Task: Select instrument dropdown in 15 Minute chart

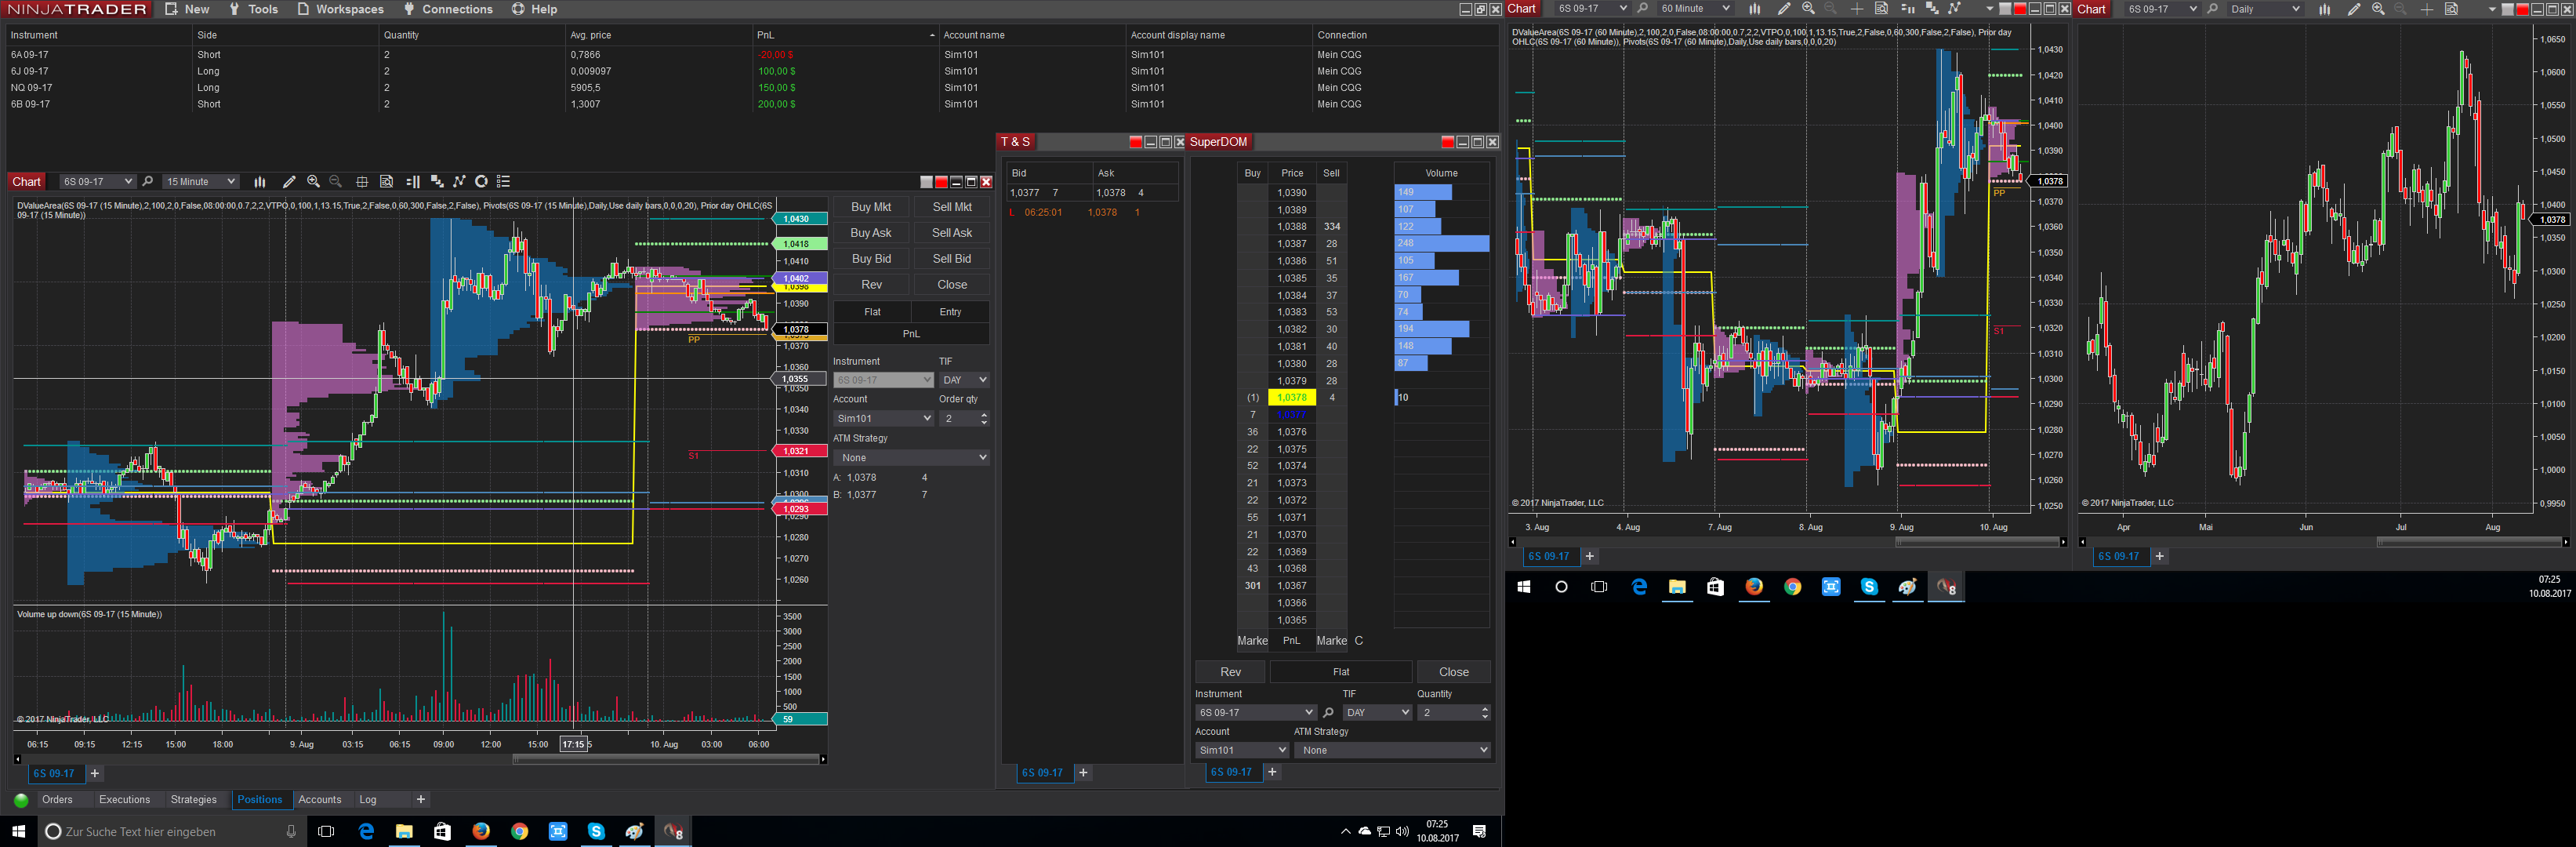Action: [97, 182]
